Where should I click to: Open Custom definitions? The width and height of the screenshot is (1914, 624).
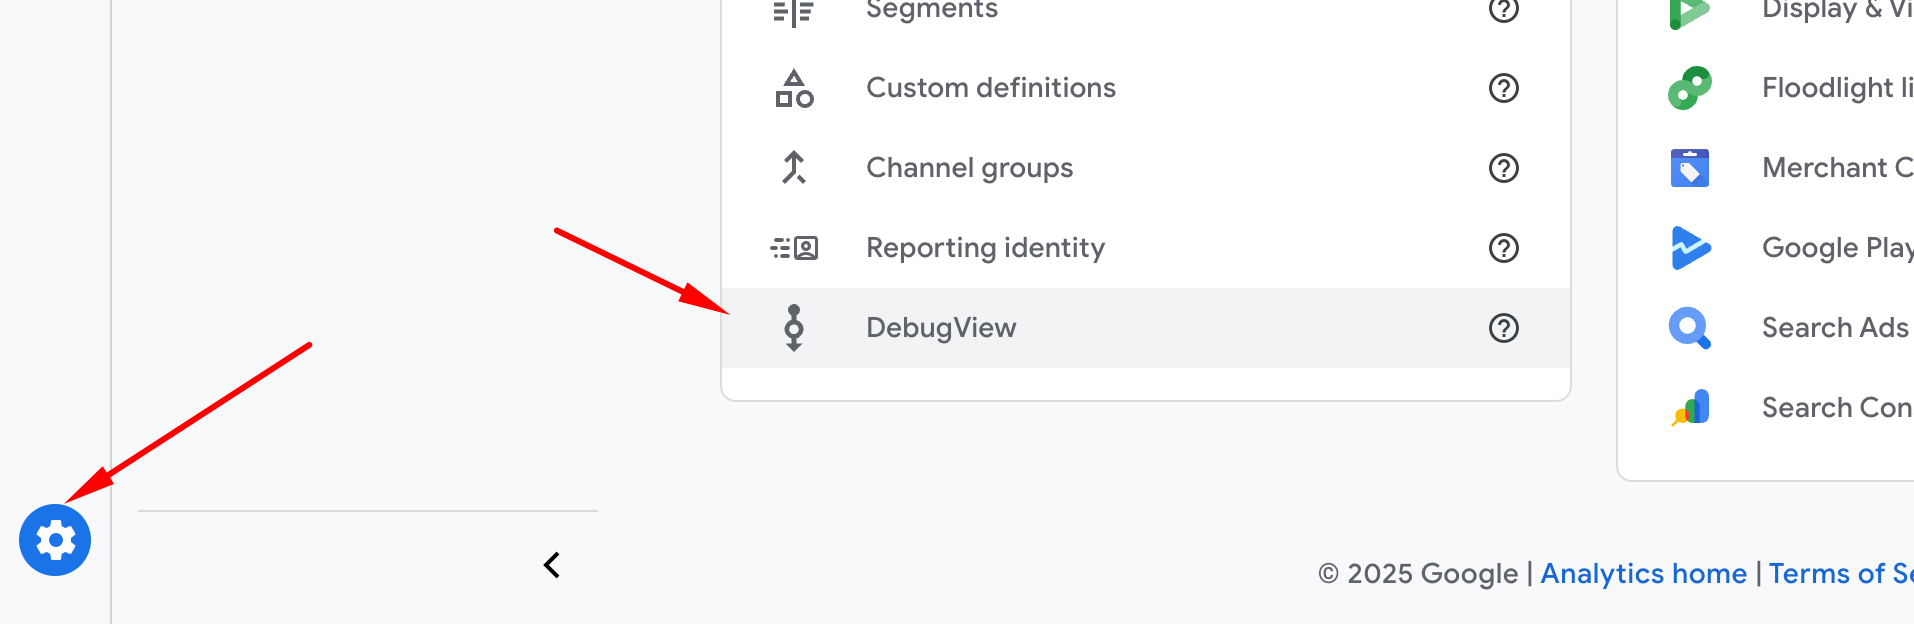[990, 88]
